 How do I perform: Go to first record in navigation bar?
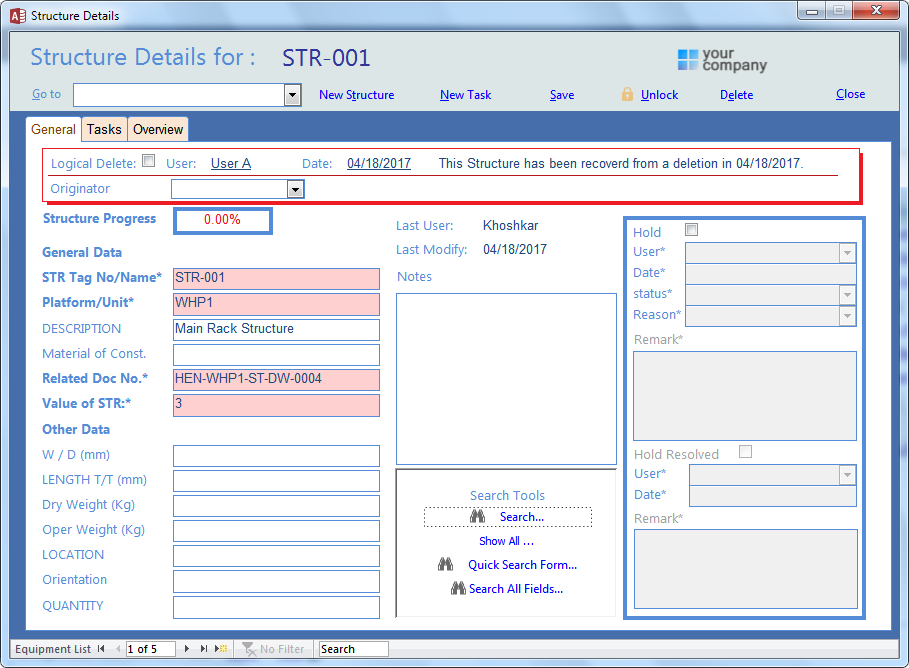(x=101, y=649)
